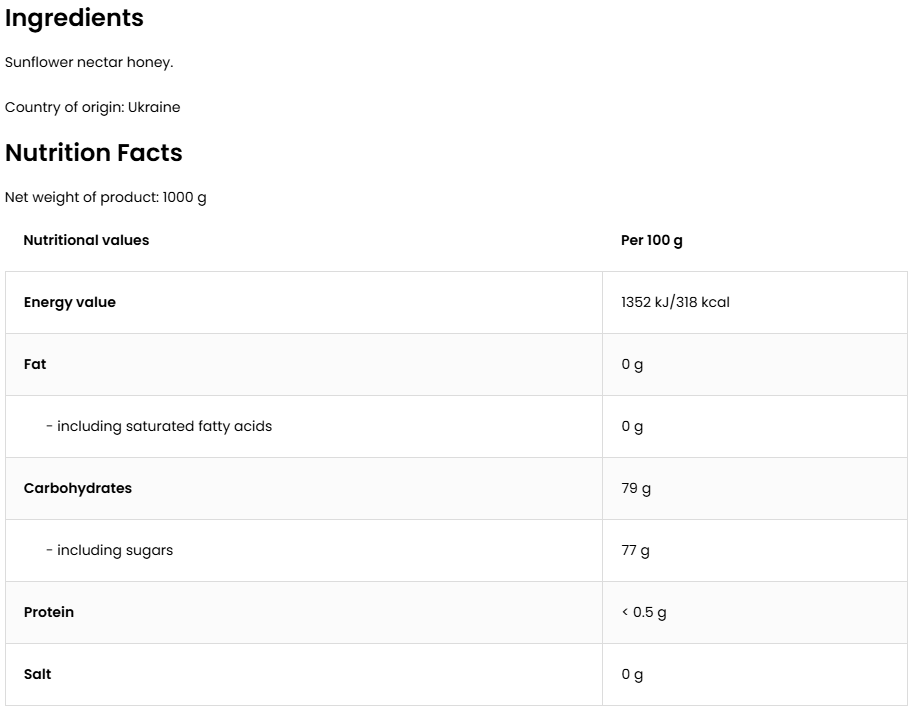Click the 0 g value in Salt row
The height and width of the screenshot is (714, 915).
click(x=632, y=674)
